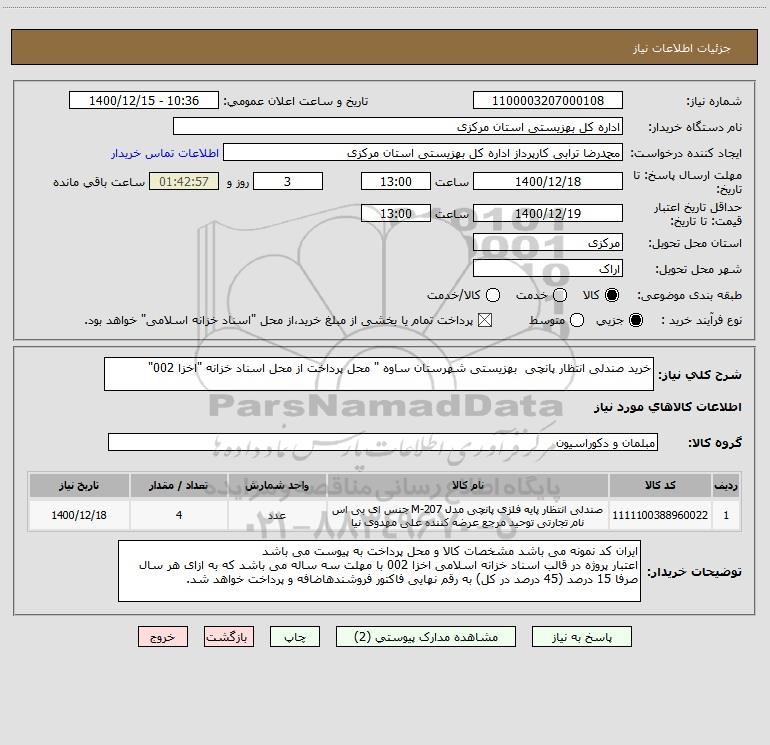This screenshot has height=745, width=770.
Task: Click the ردیف column header
Action: click(x=726, y=485)
